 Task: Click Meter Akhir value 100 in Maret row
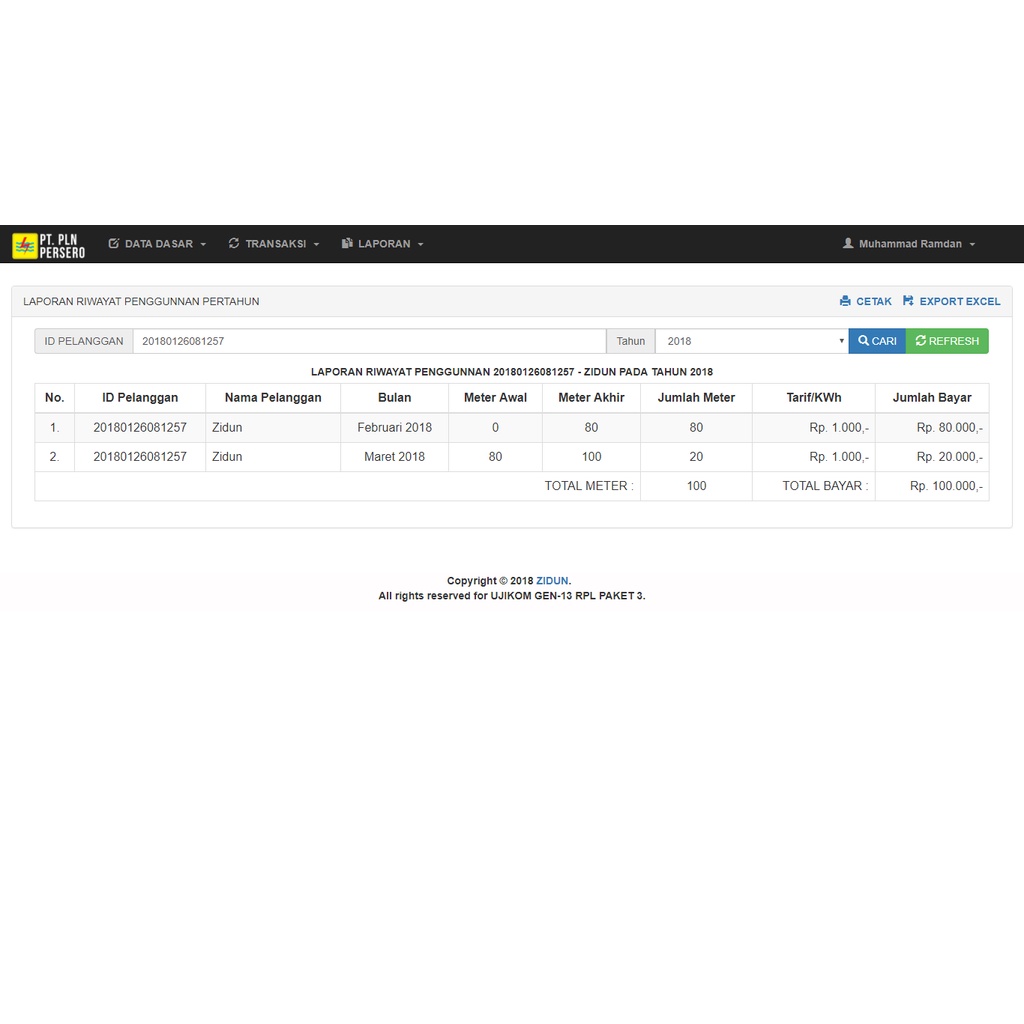pyautogui.click(x=591, y=457)
